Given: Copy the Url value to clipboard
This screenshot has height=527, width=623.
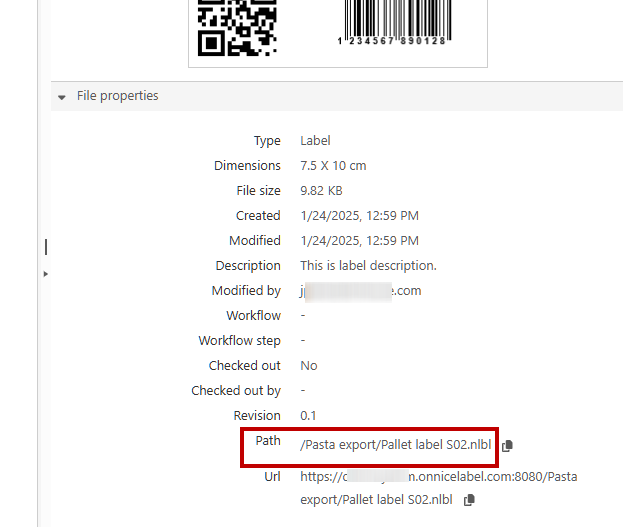Looking at the screenshot, I should 469,500.
